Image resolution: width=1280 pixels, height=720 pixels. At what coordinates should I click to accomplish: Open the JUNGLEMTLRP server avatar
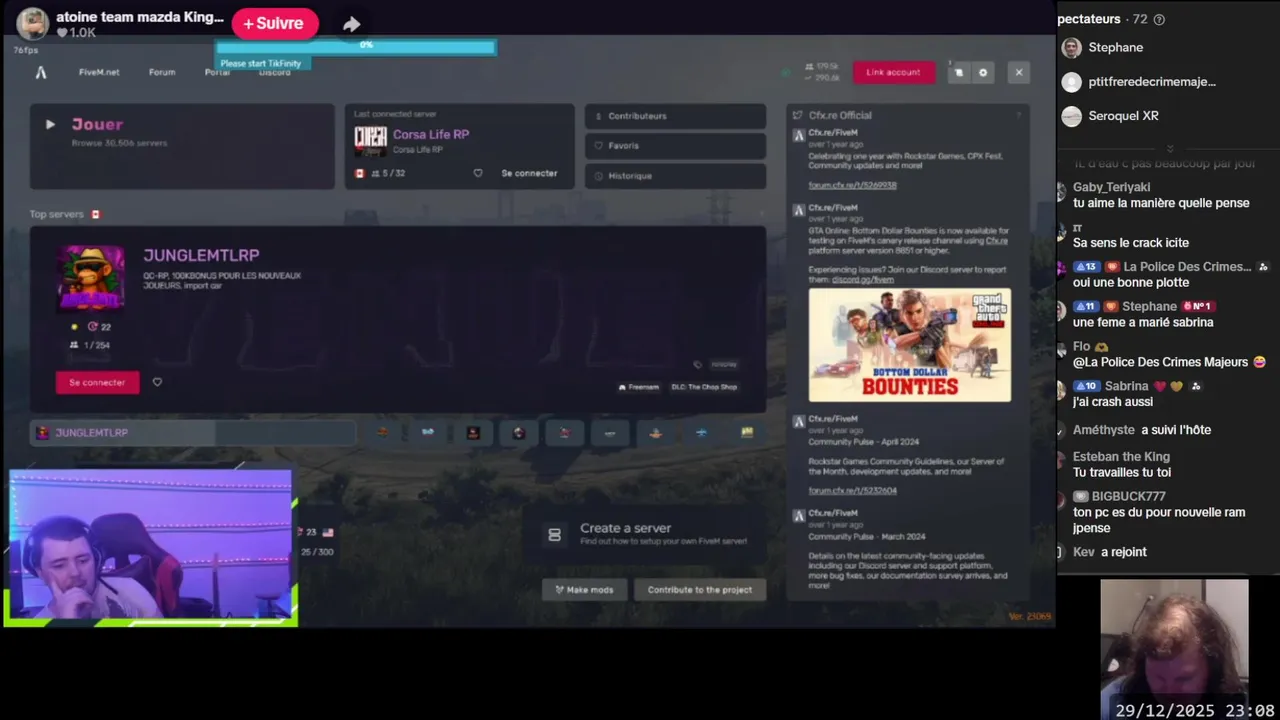(x=91, y=277)
